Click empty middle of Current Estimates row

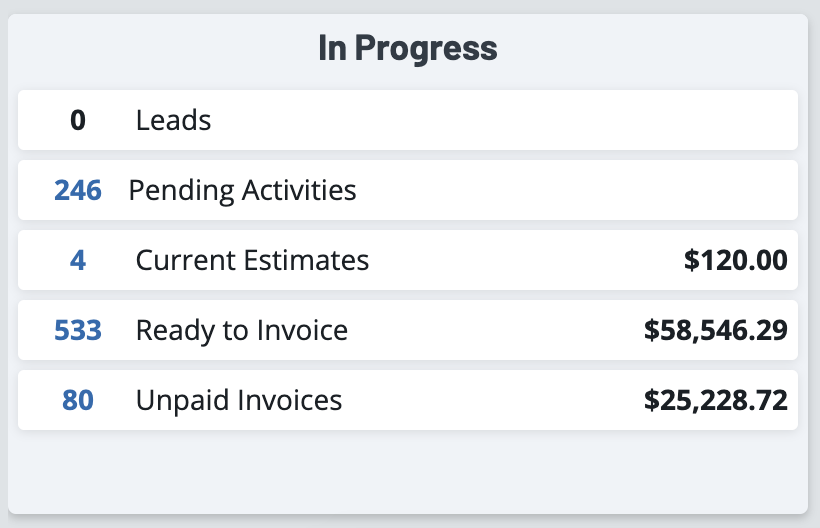pos(520,261)
